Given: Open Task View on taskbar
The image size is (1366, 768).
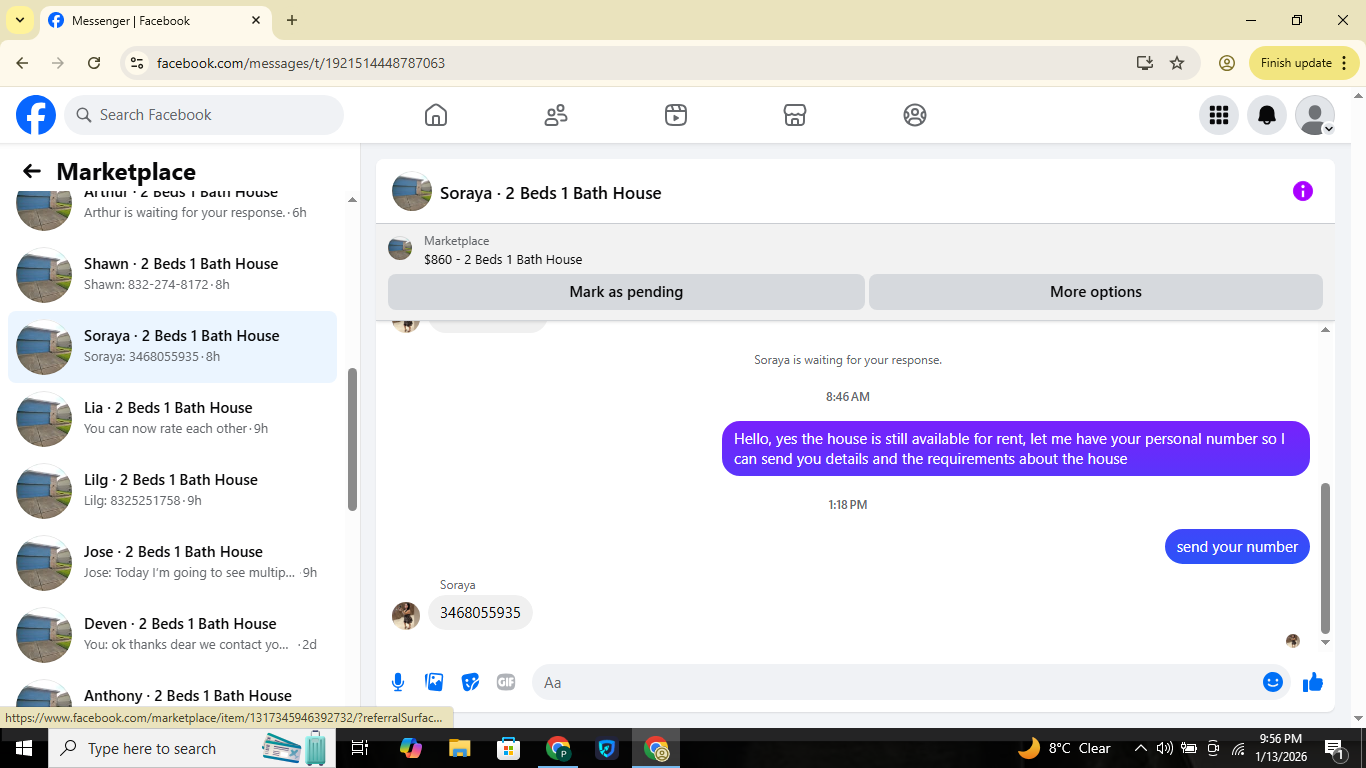Looking at the screenshot, I should tap(361, 748).
